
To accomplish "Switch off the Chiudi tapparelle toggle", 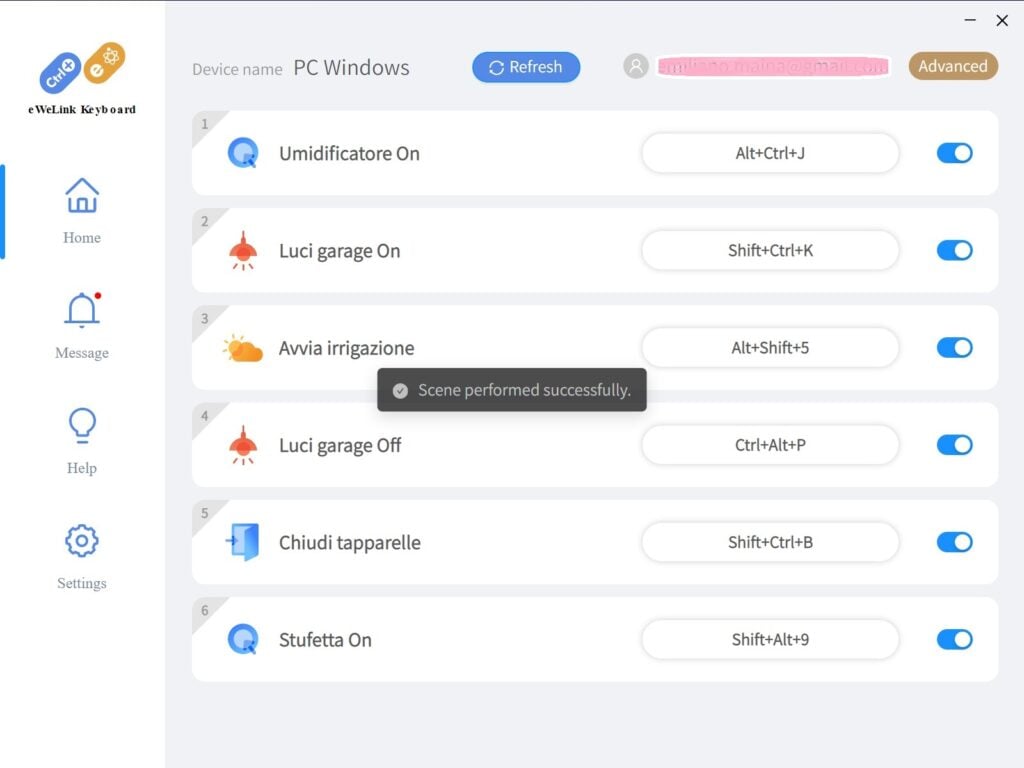I will (x=954, y=542).
